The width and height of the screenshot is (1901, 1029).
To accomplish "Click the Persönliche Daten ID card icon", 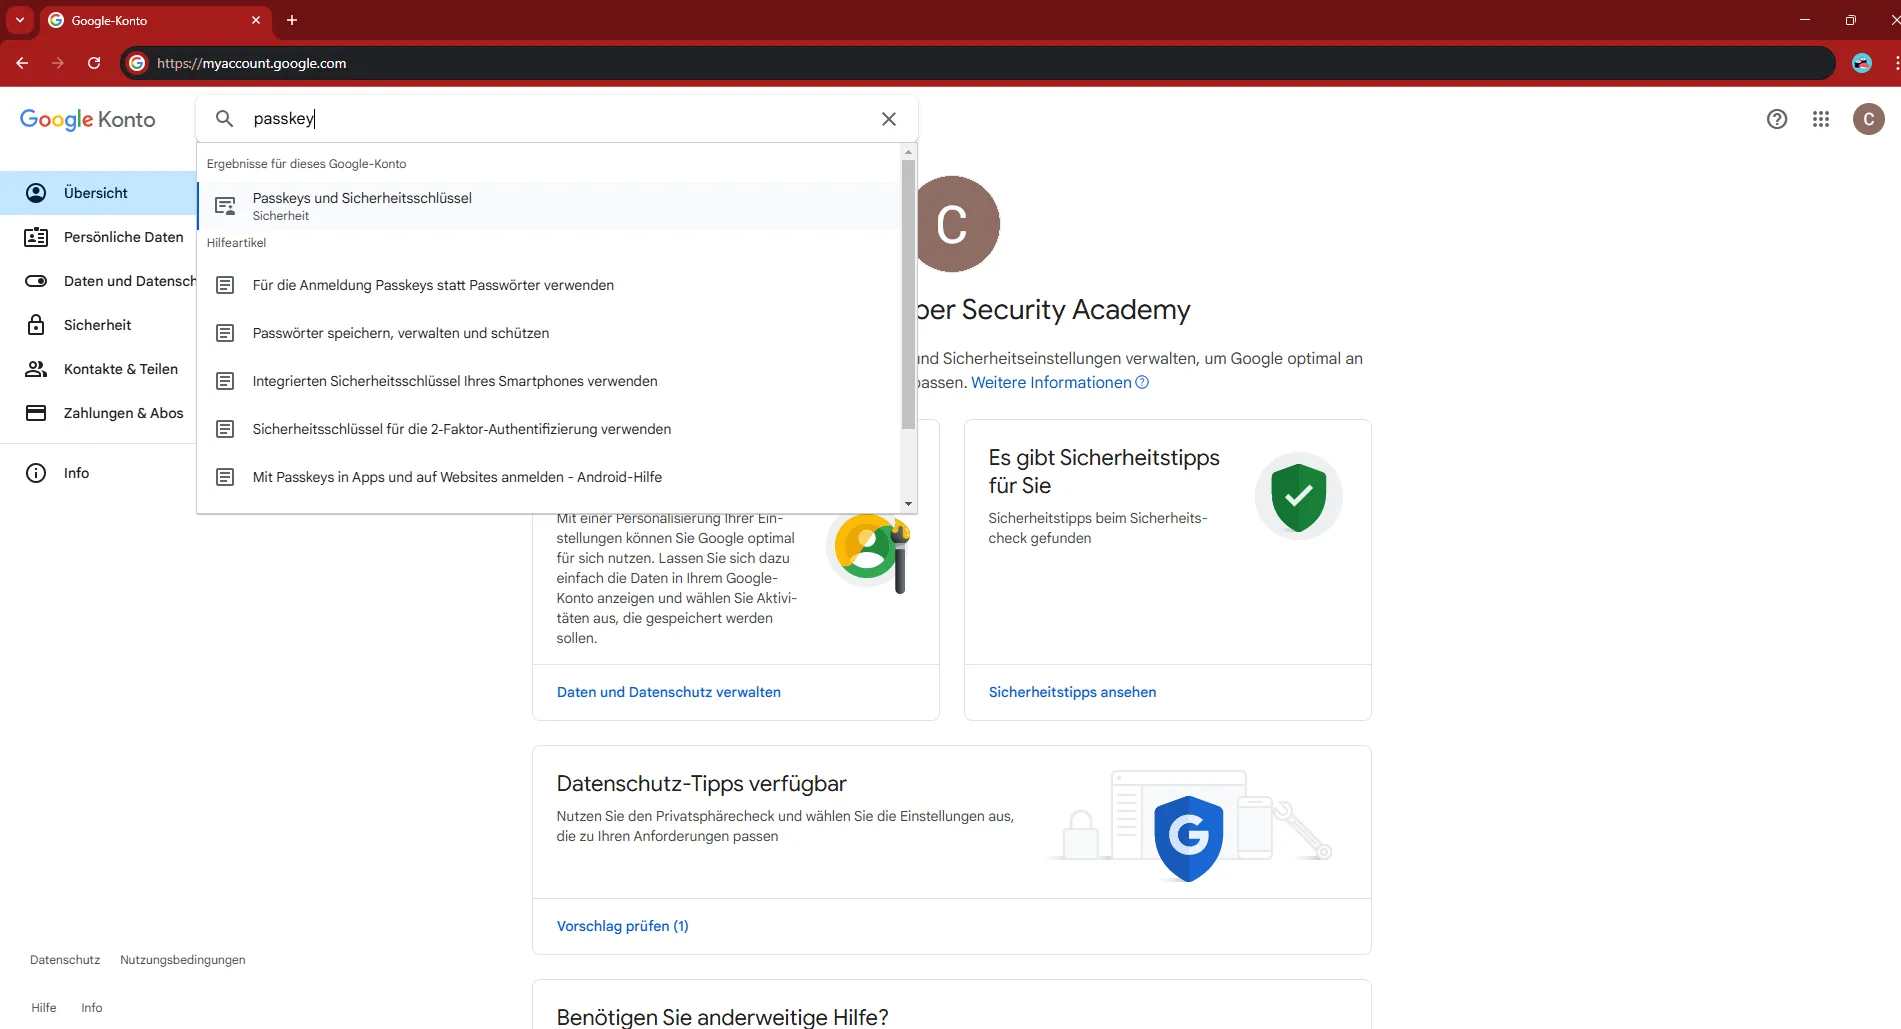I will click(36, 237).
